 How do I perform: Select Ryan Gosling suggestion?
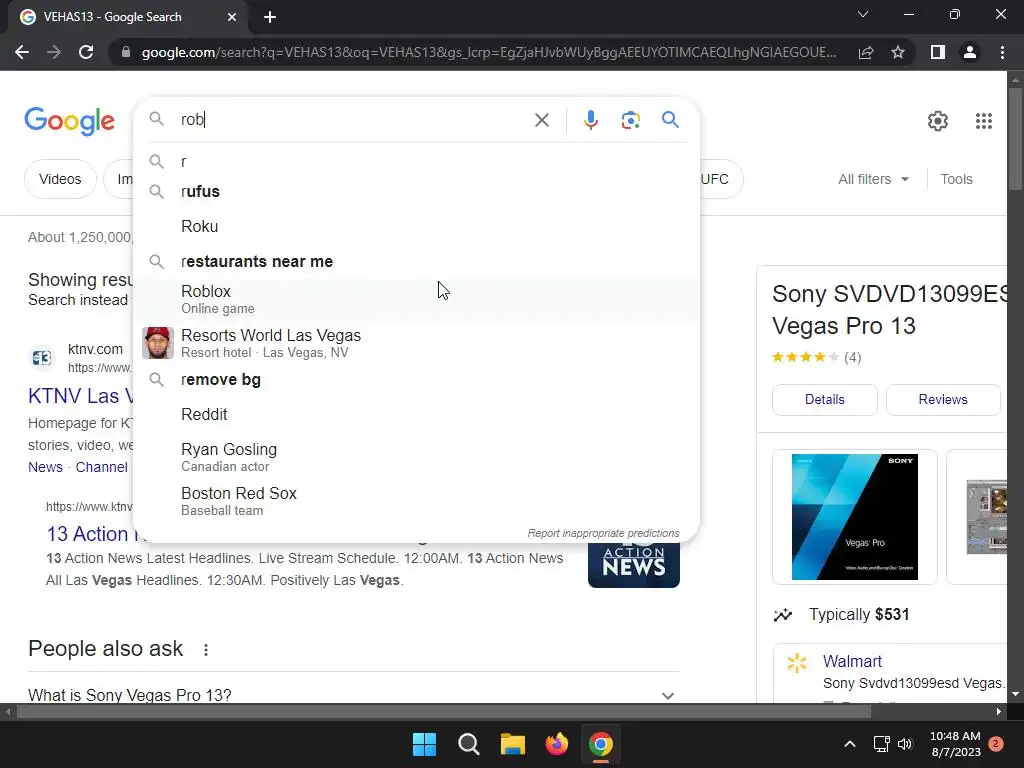tap(416, 457)
